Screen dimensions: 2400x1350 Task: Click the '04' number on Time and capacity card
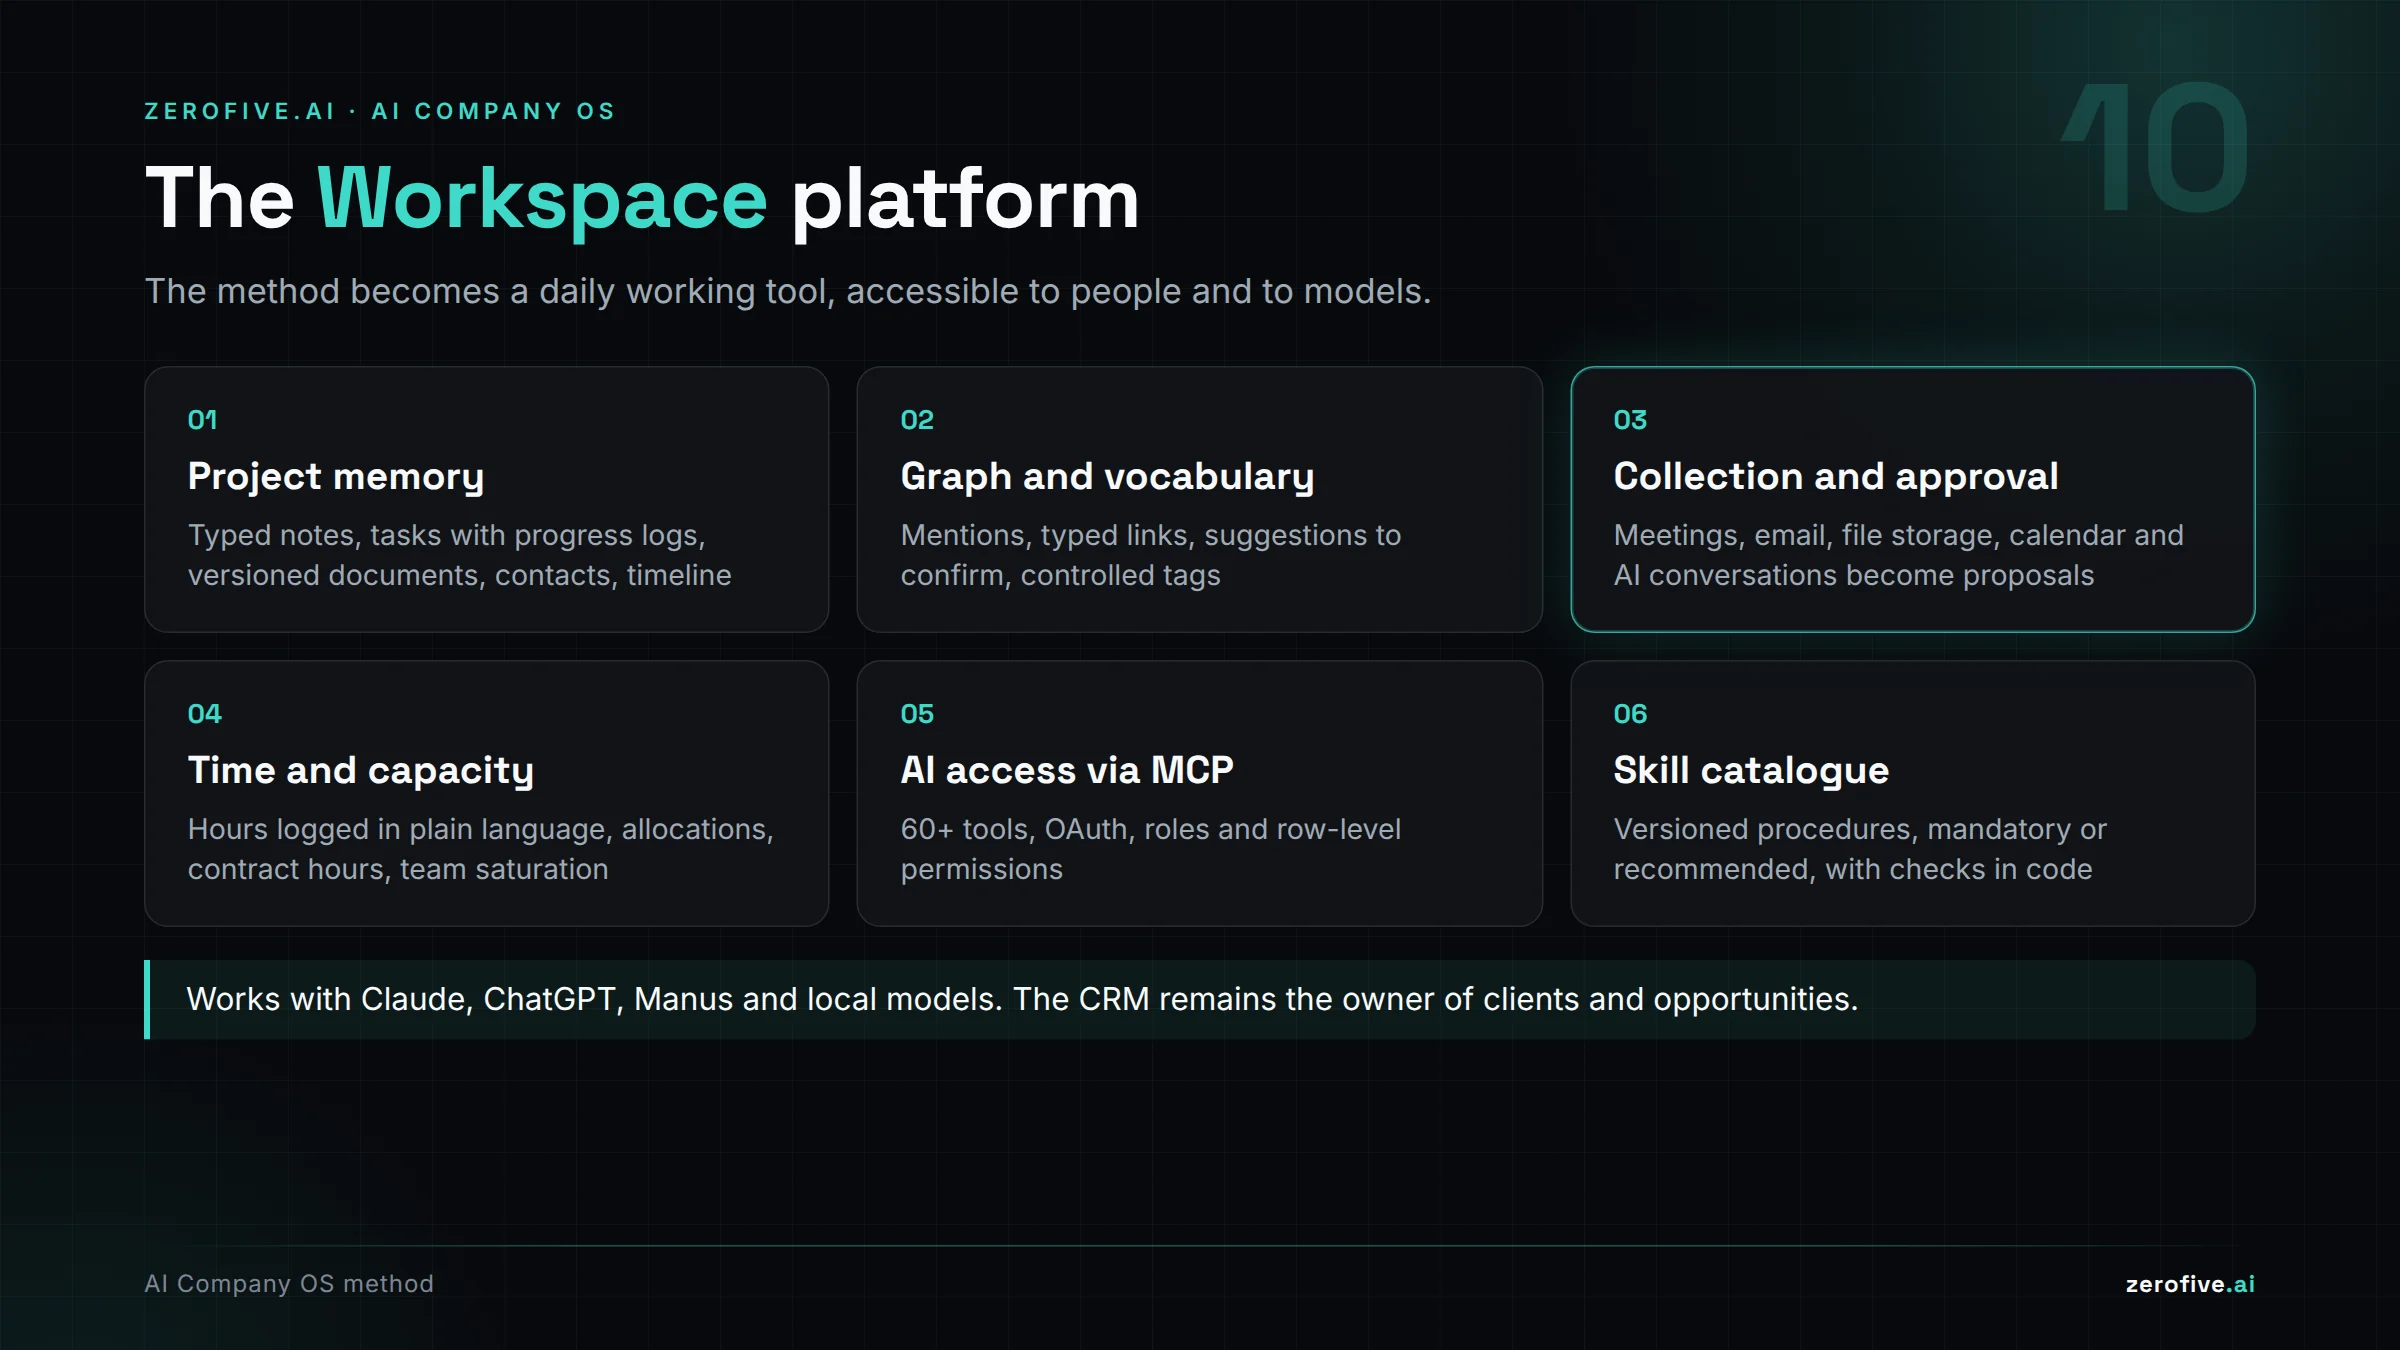pos(204,714)
